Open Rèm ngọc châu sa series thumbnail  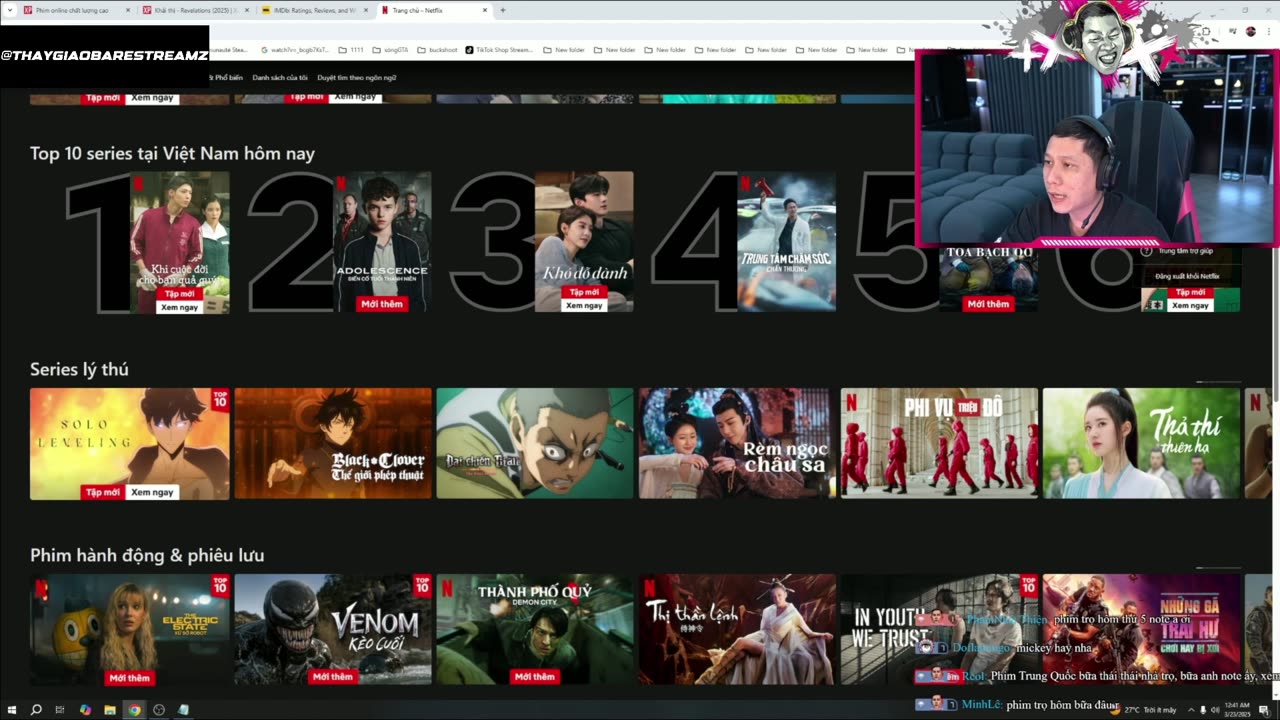click(735, 443)
